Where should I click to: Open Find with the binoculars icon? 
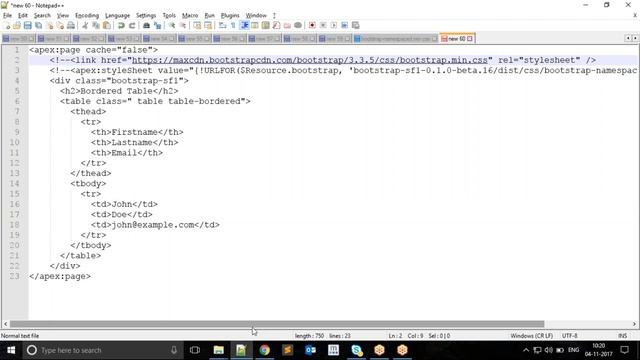pyautogui.click(x=146, y=25)
